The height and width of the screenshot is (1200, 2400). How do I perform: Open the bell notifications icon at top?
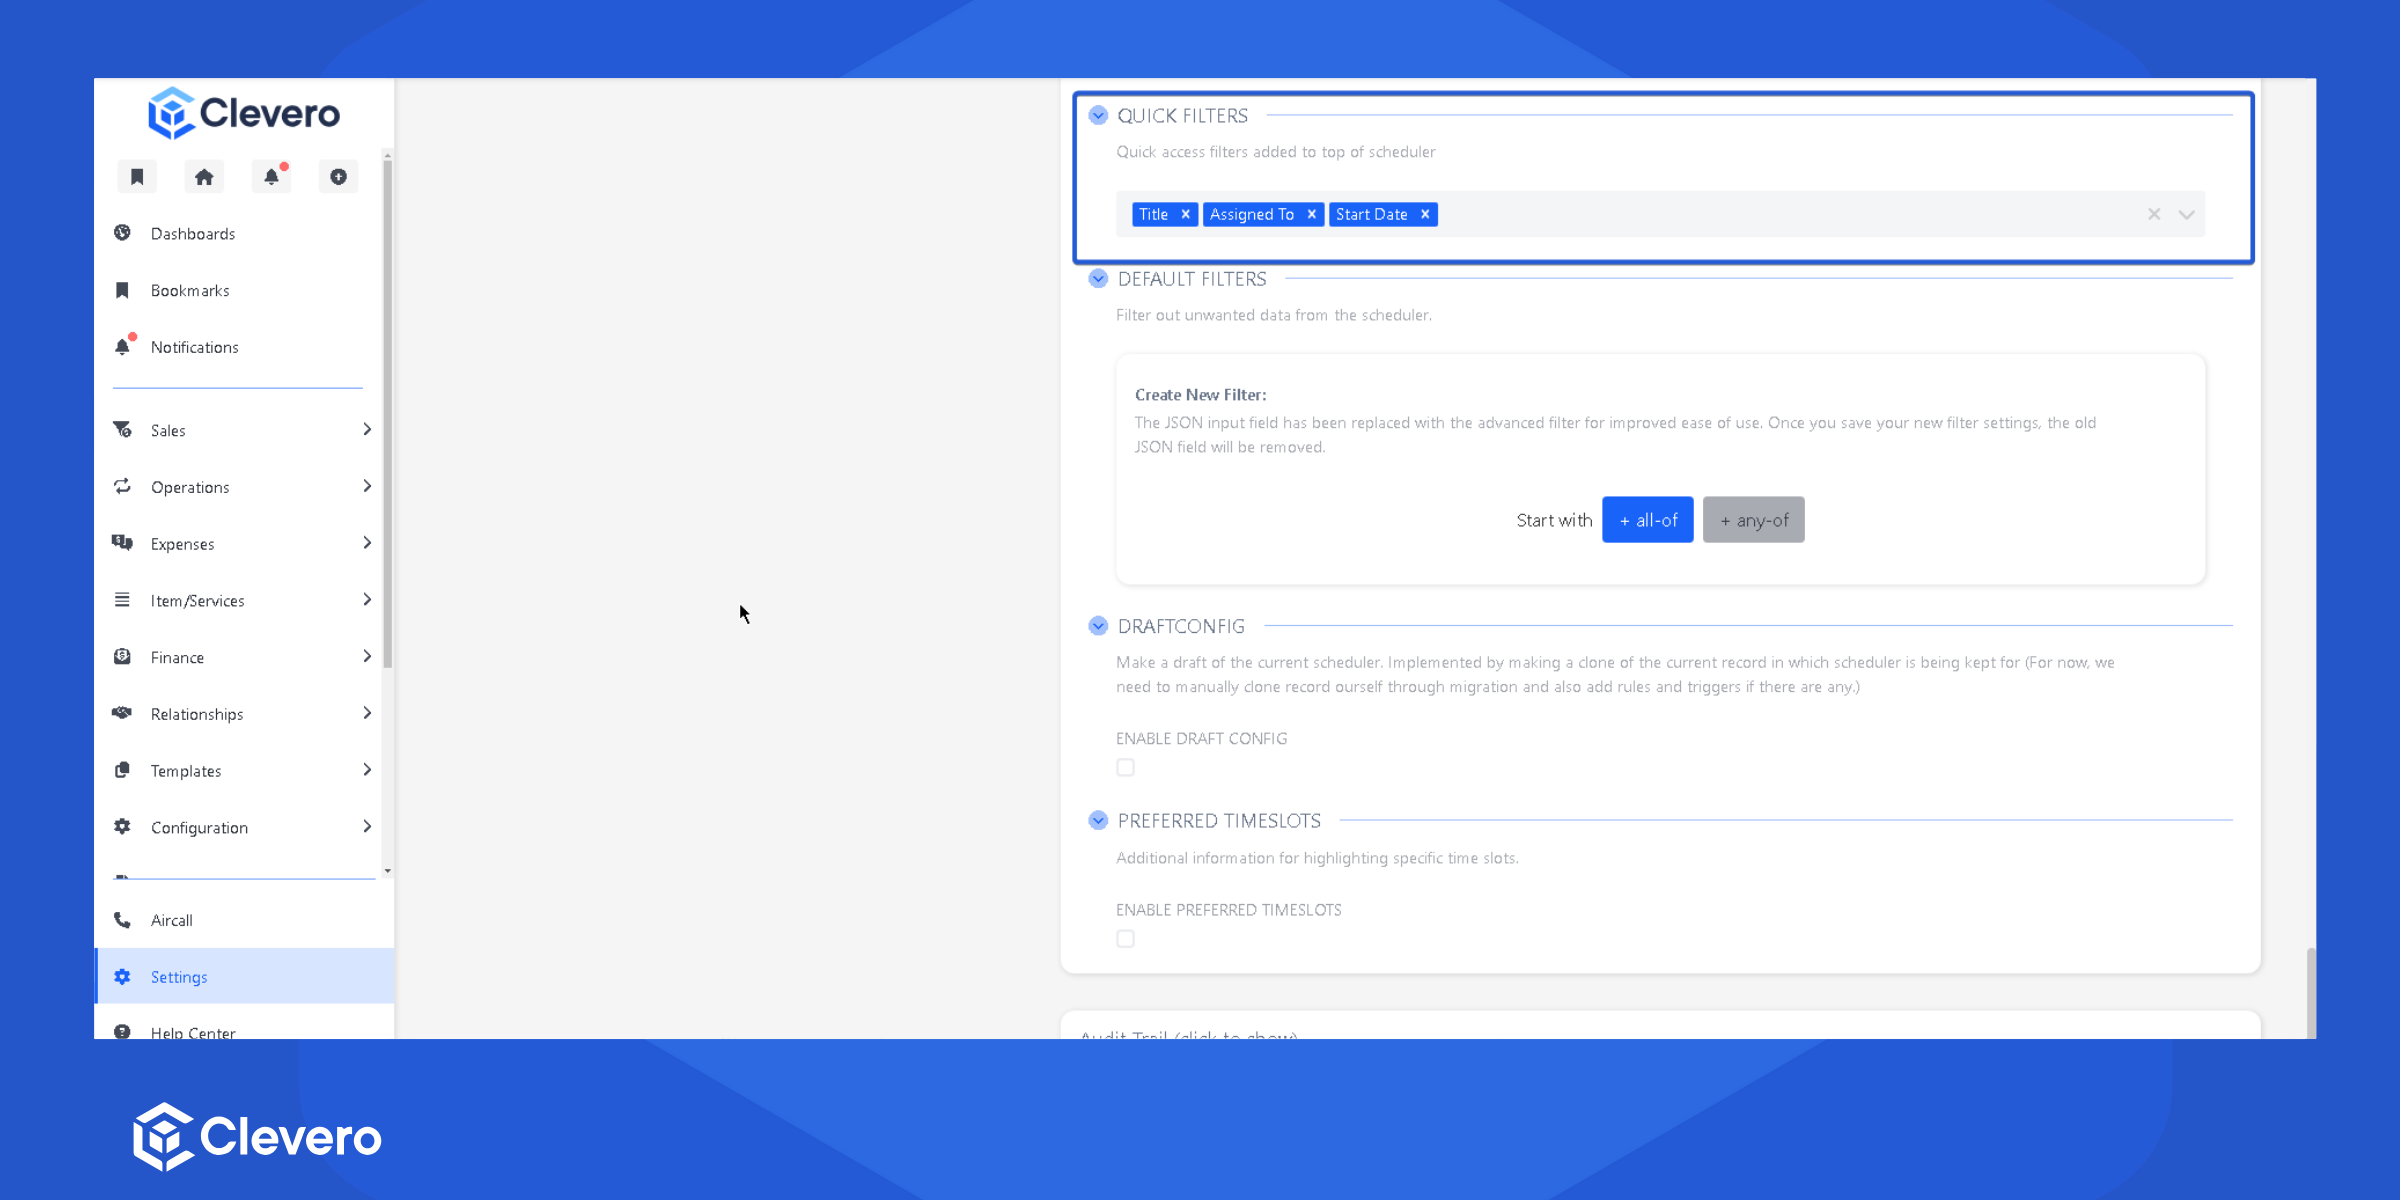point(271,177)
